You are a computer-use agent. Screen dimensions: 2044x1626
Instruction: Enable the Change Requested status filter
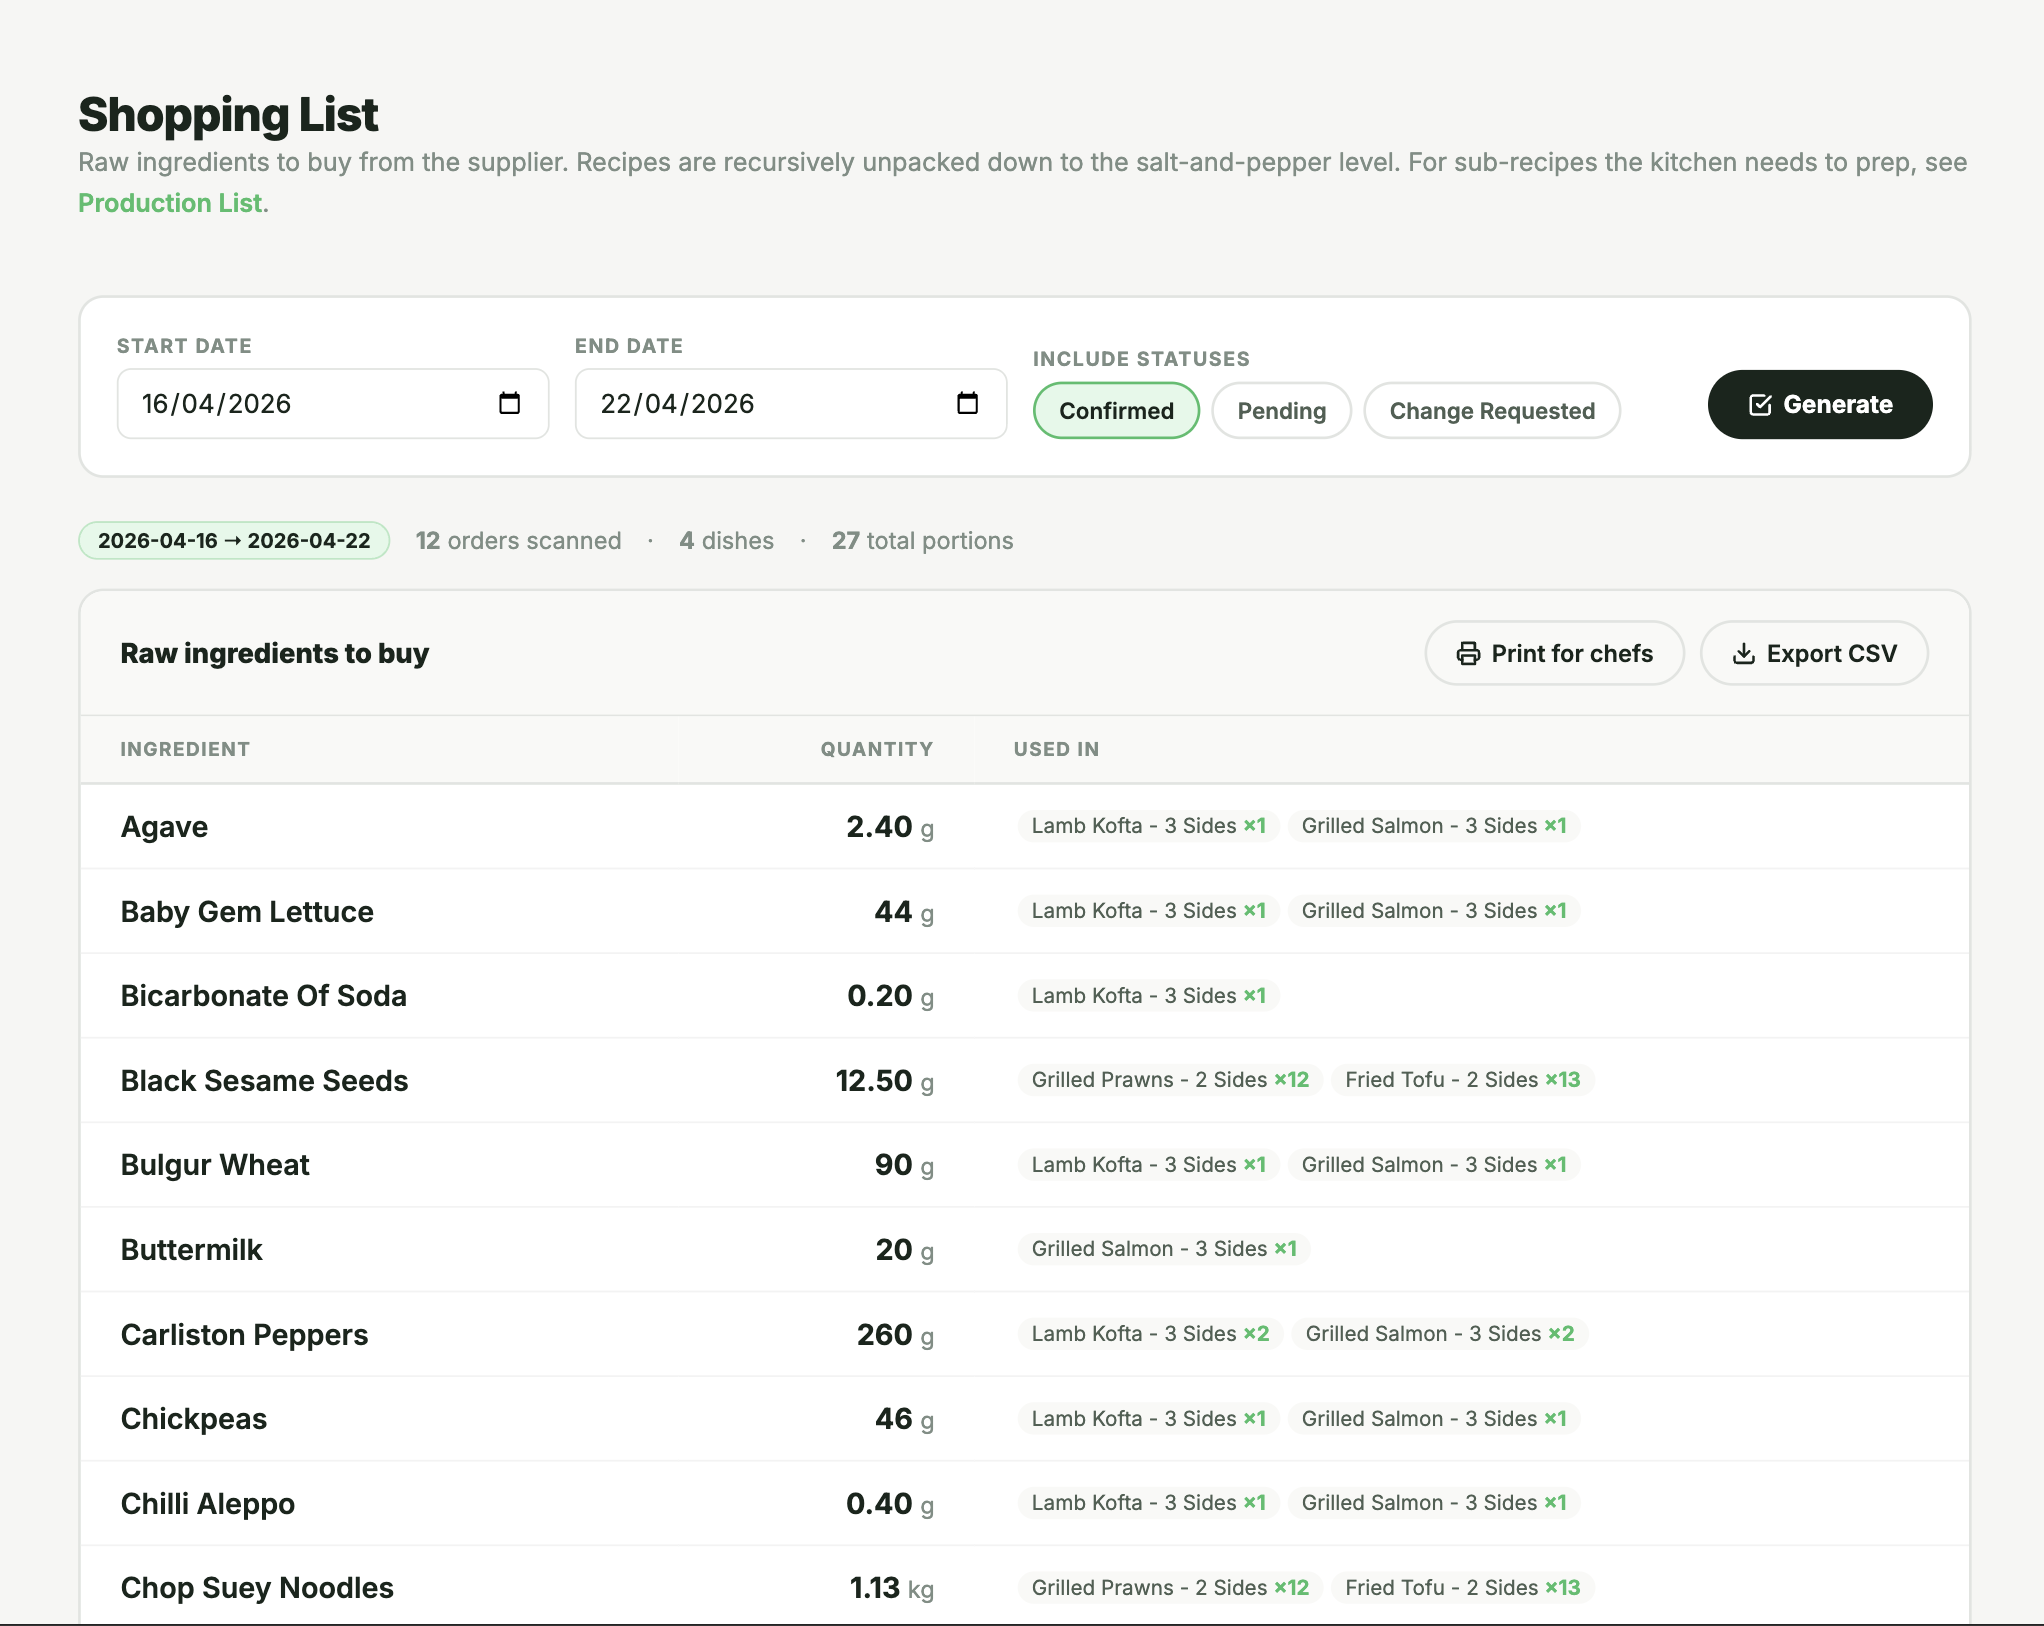click(1491, 411)
